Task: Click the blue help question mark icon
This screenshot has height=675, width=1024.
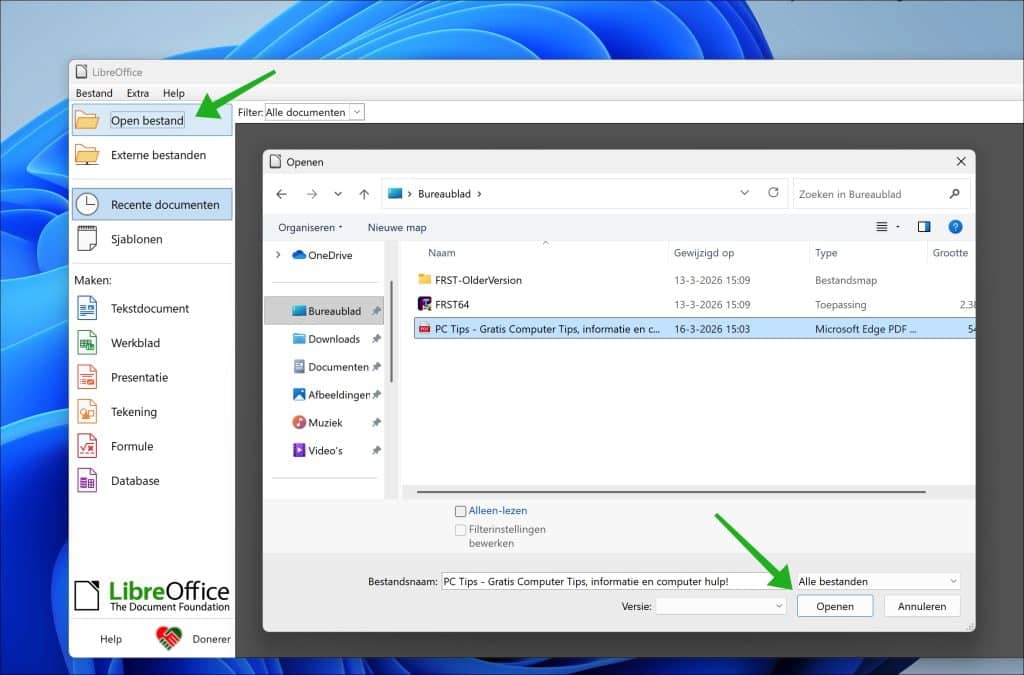Action: click(954, 227)
